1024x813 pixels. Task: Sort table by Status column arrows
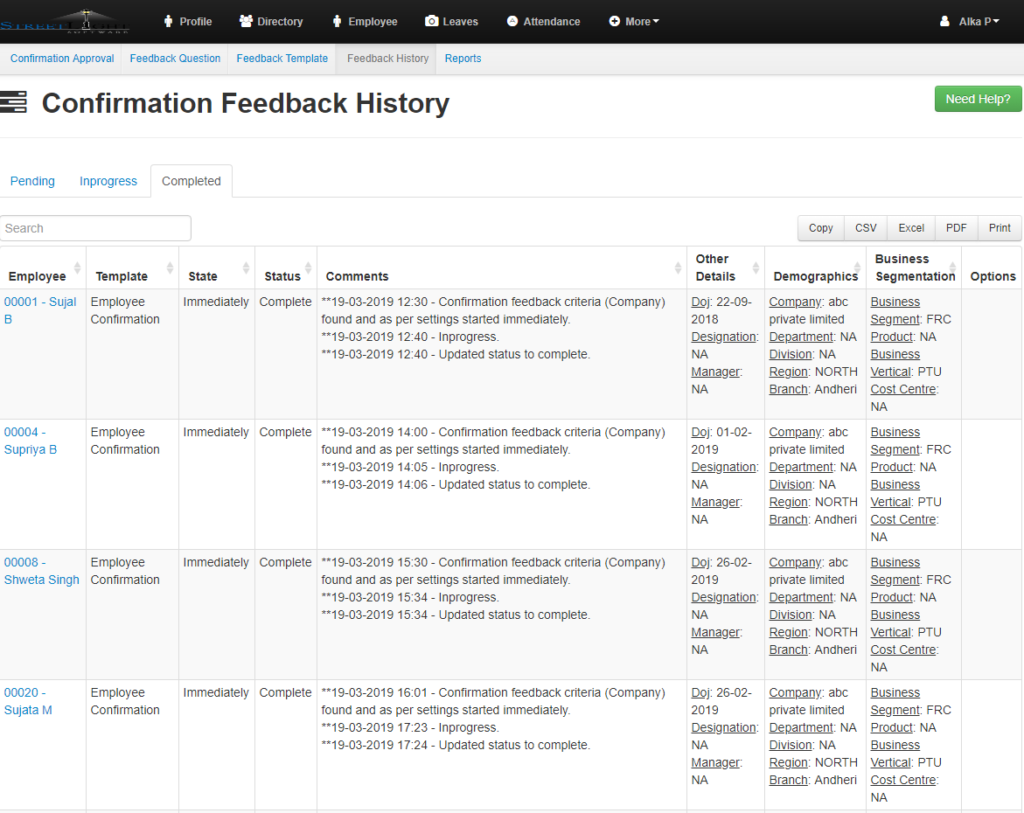click(308, 268)
